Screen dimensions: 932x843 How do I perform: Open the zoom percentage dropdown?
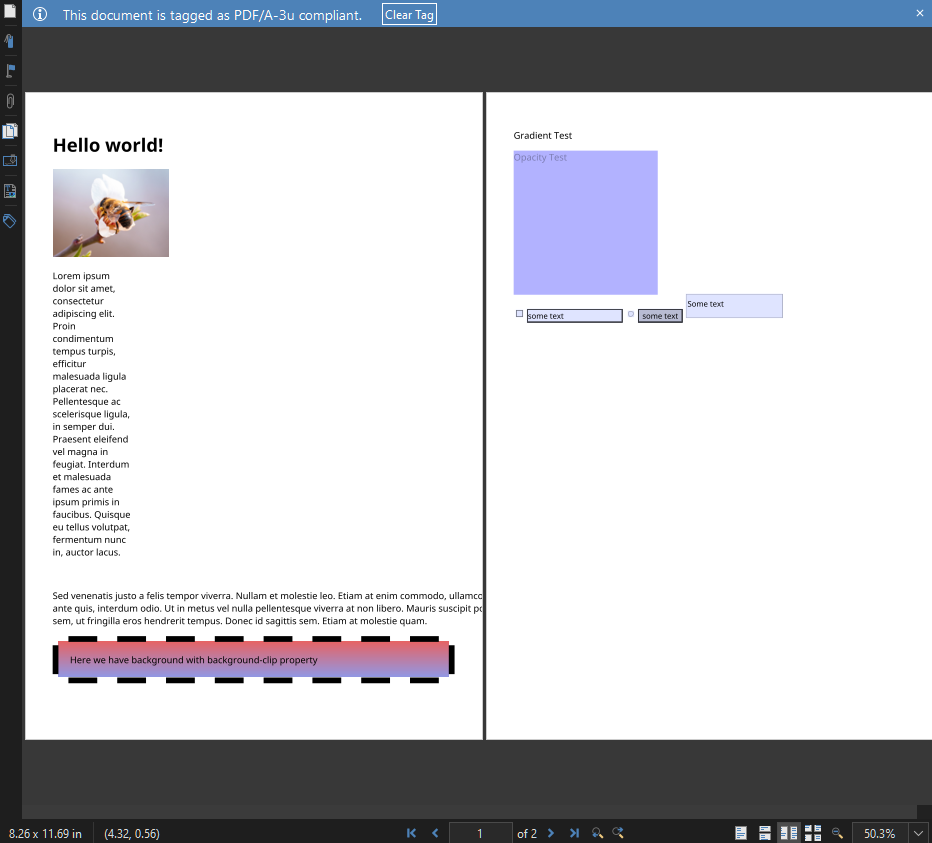point(917,832)
